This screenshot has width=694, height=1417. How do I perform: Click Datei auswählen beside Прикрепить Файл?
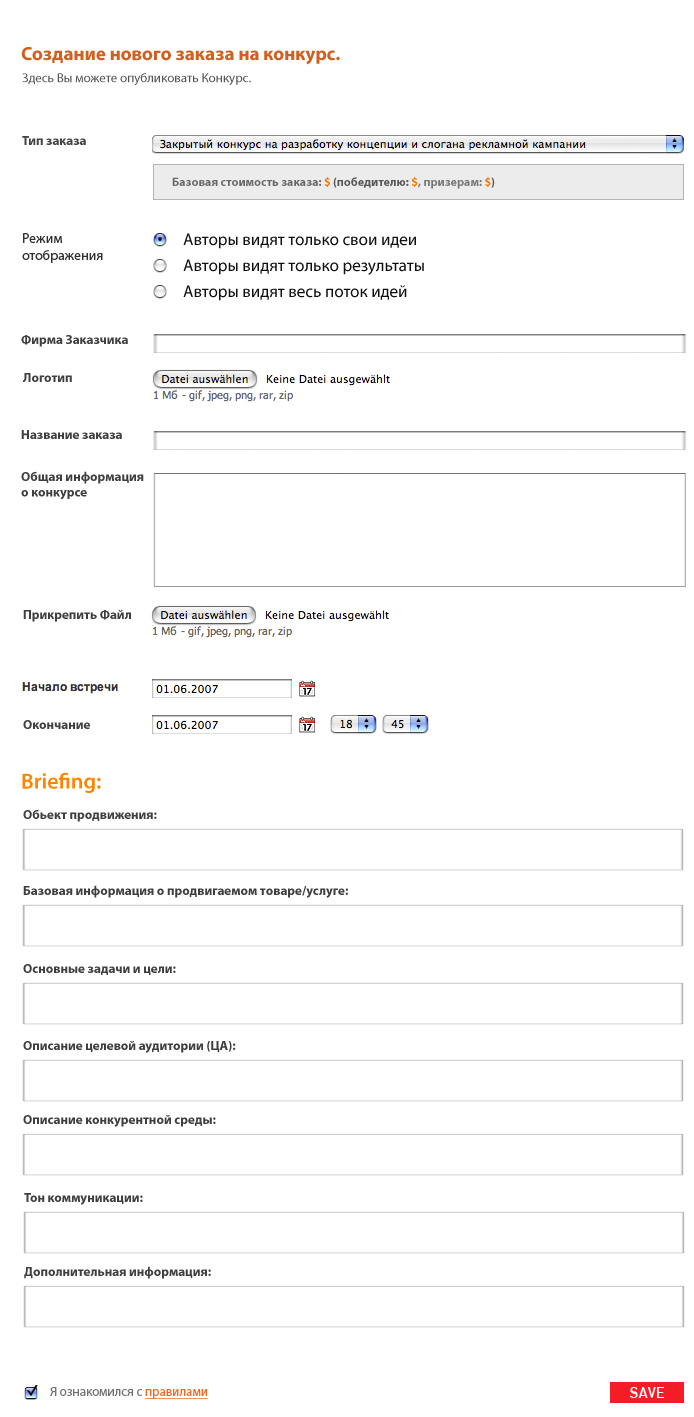(203, 614)
